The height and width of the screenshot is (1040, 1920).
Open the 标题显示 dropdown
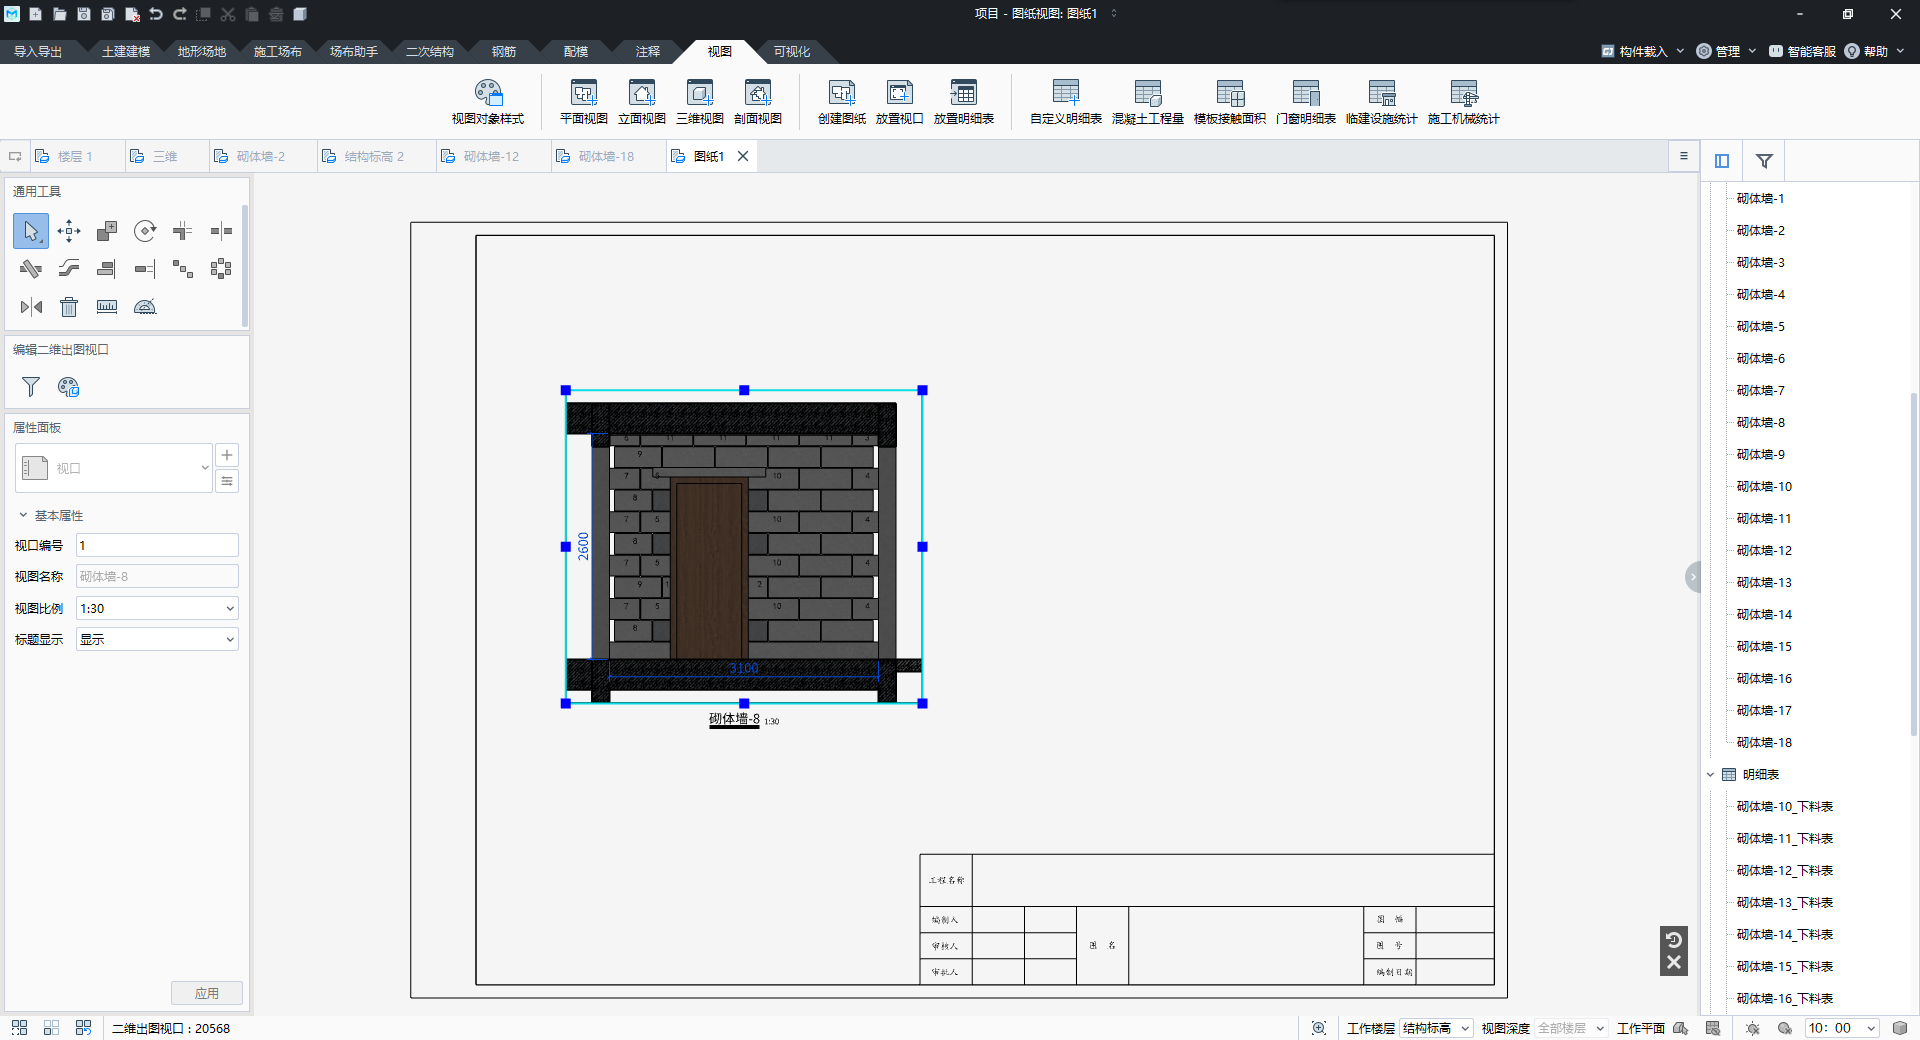point(157,639)
